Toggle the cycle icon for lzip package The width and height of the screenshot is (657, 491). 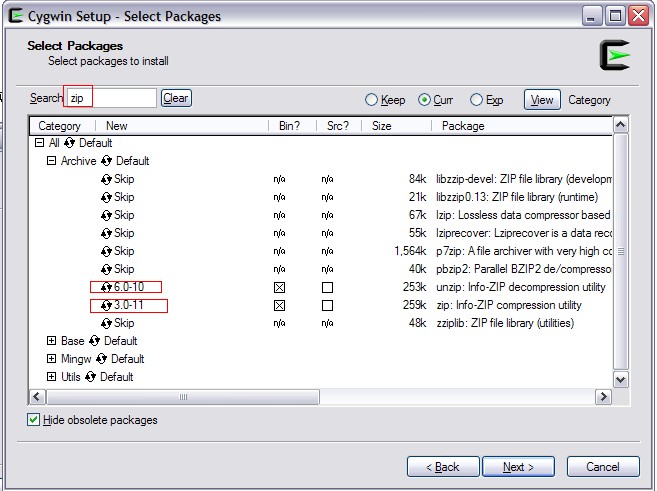pos(106,215)
